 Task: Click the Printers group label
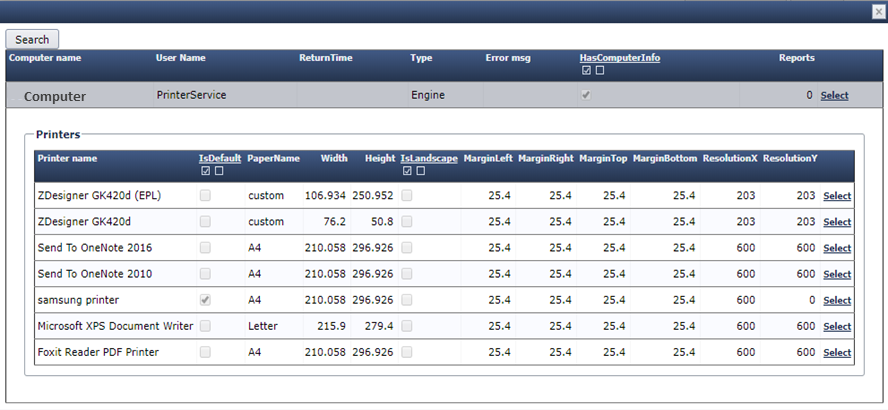(58, 135)
